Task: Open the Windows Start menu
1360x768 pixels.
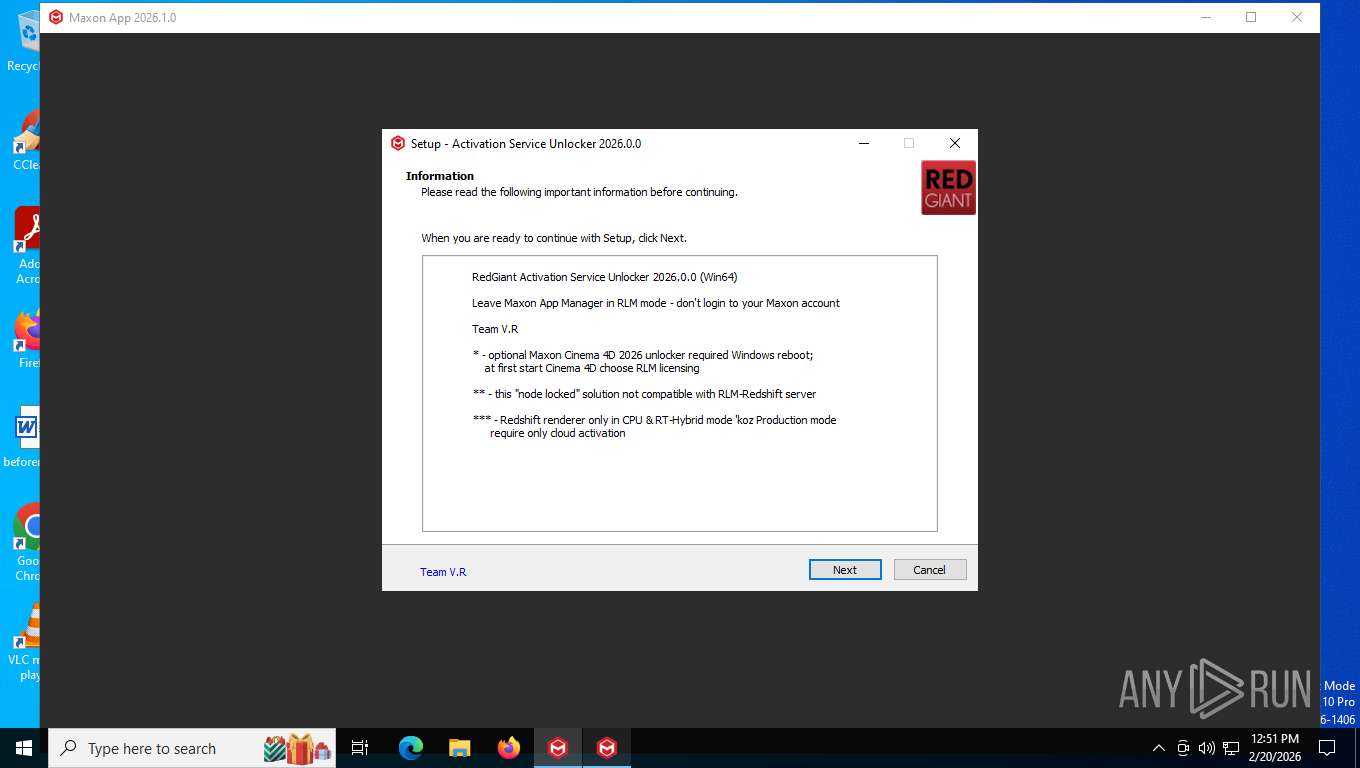Action: [24, 748]
